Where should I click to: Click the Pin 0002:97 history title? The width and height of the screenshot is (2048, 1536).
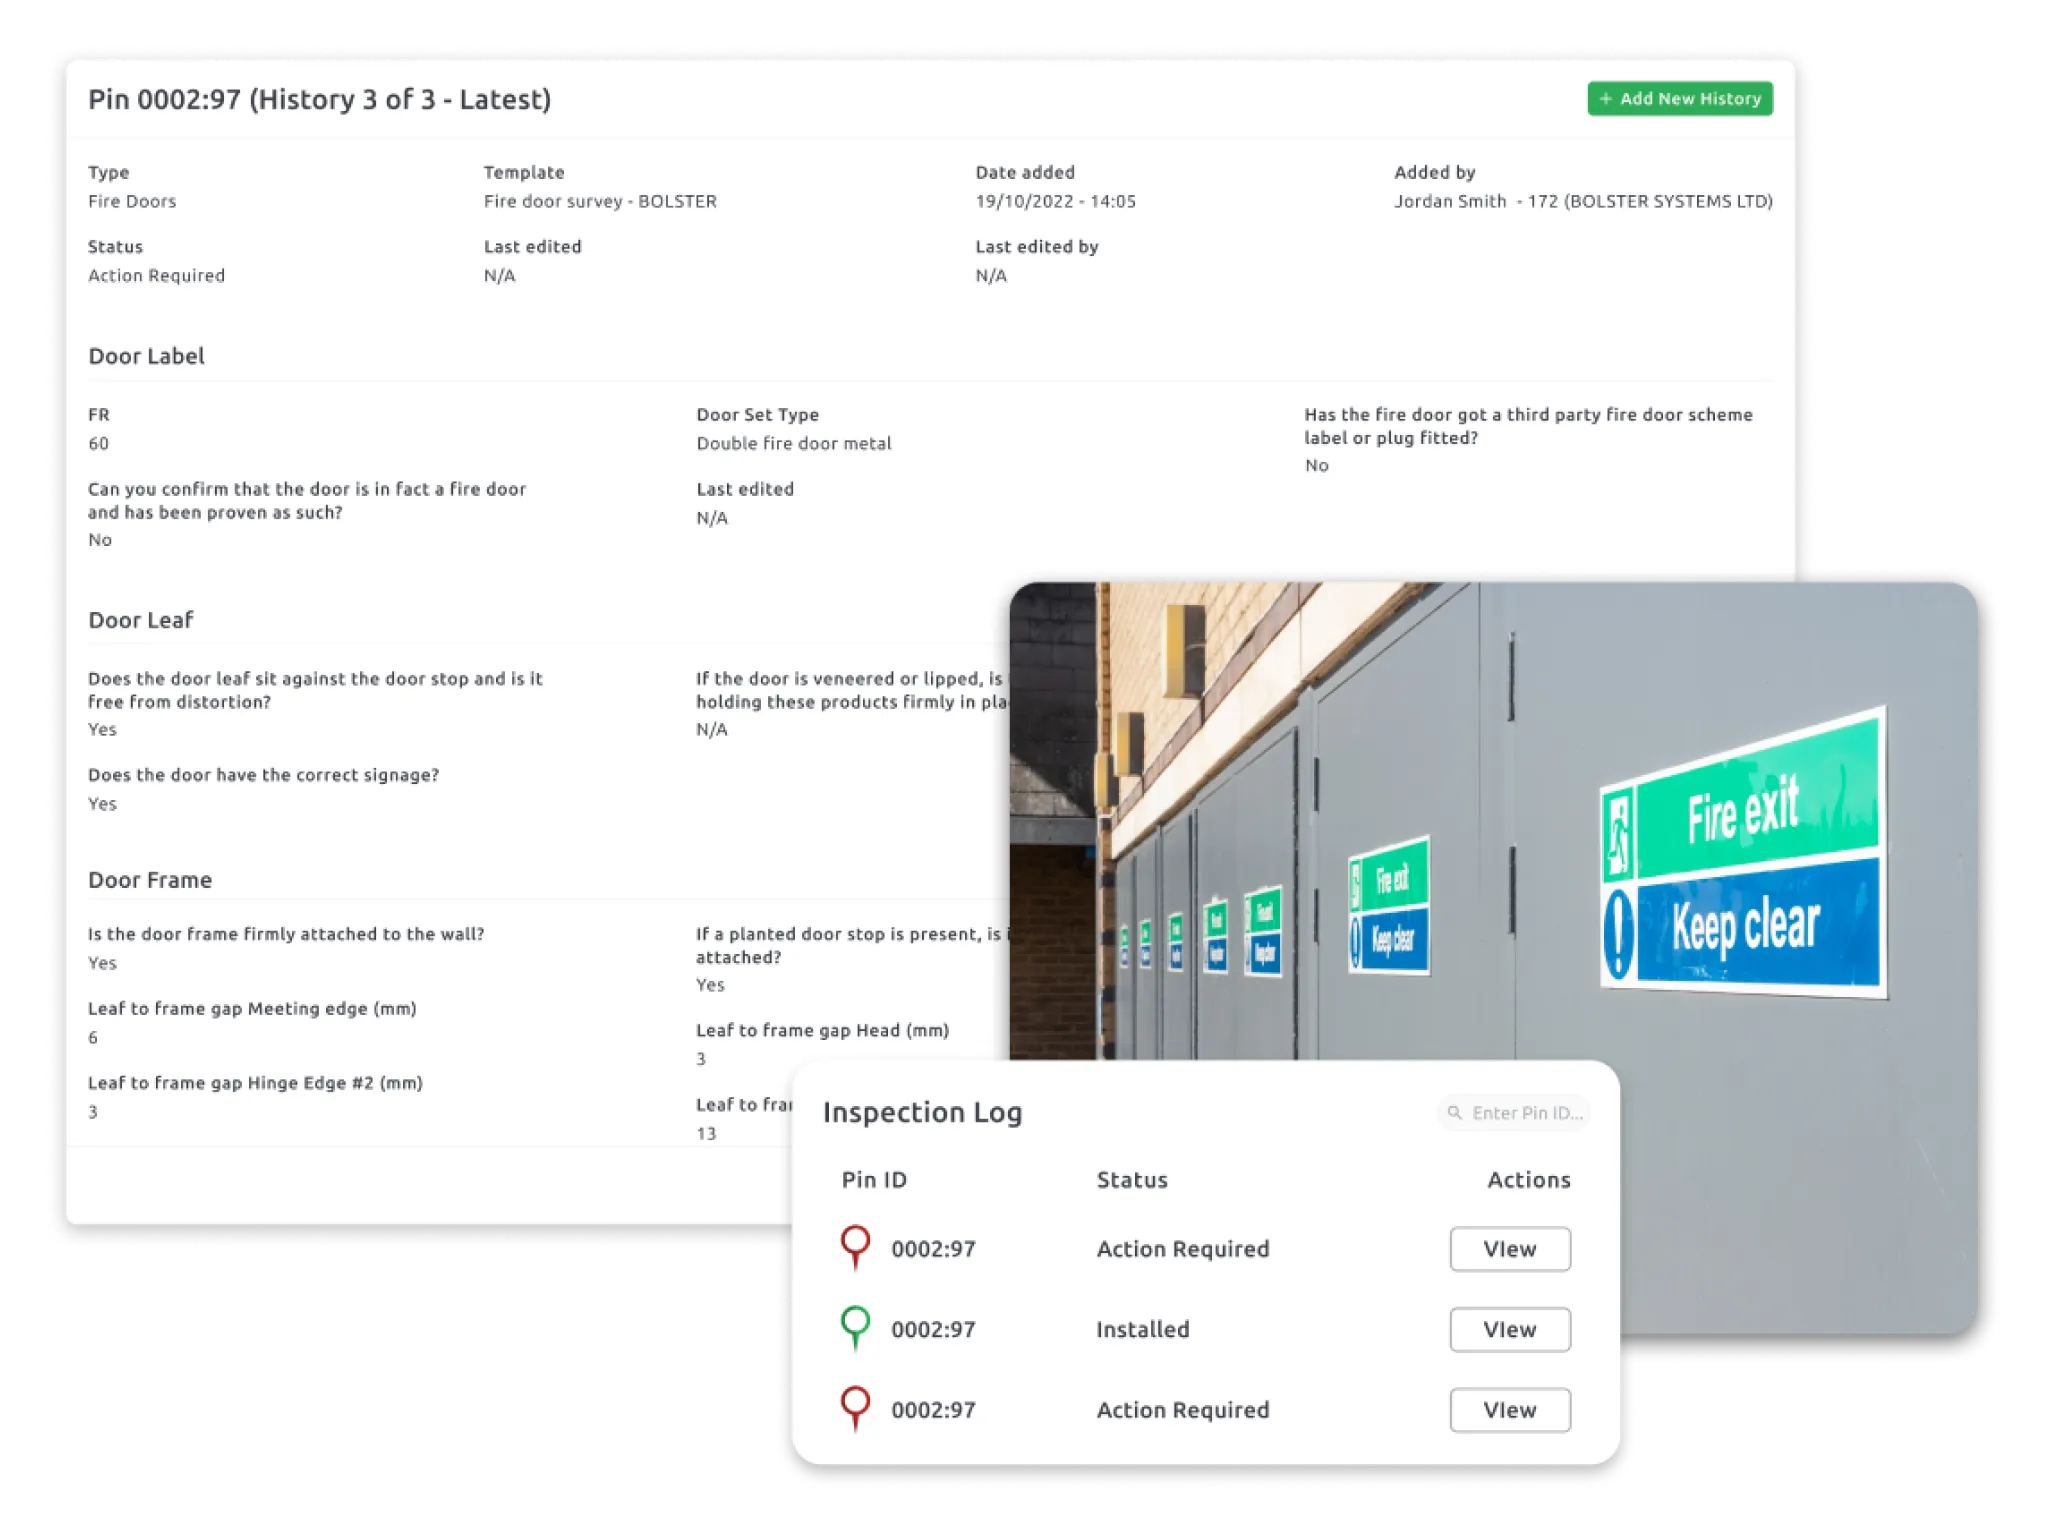(x=319, y=100)
